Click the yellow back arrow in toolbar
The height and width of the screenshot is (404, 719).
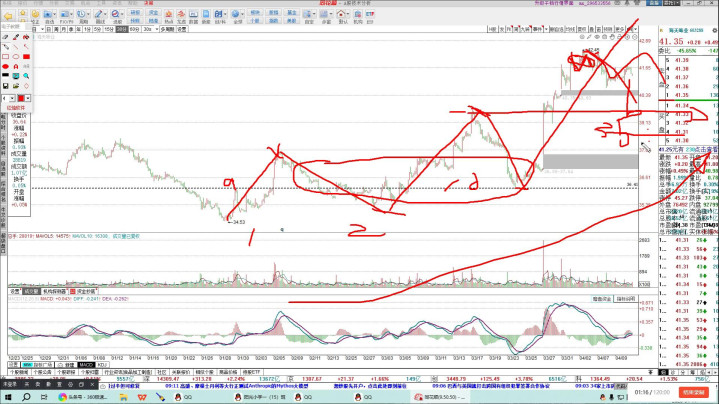8,17
